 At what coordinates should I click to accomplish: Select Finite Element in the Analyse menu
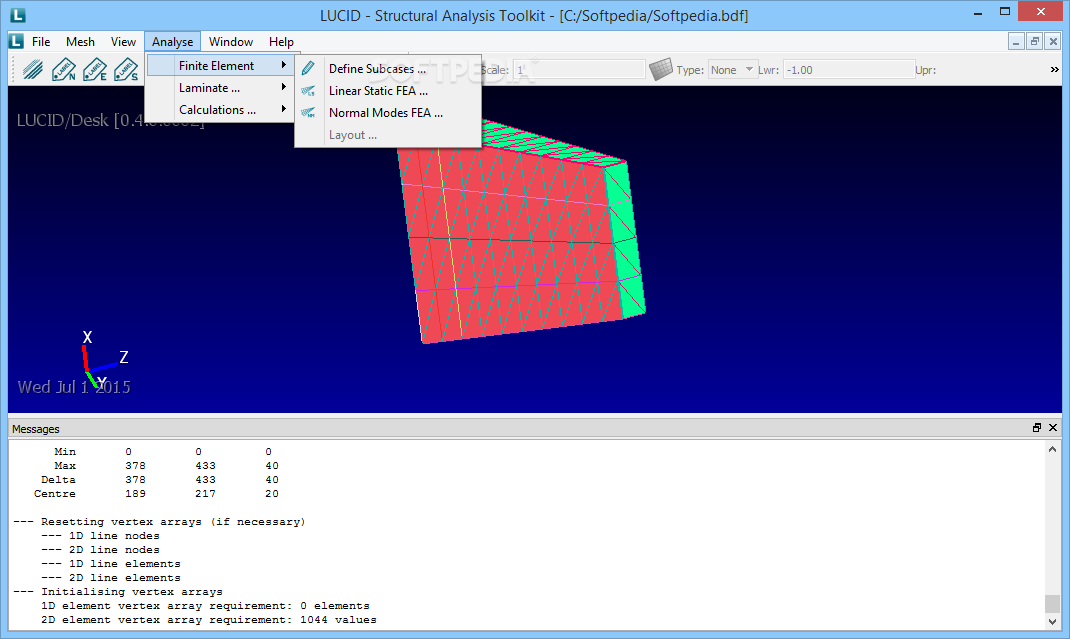(220, 66)
